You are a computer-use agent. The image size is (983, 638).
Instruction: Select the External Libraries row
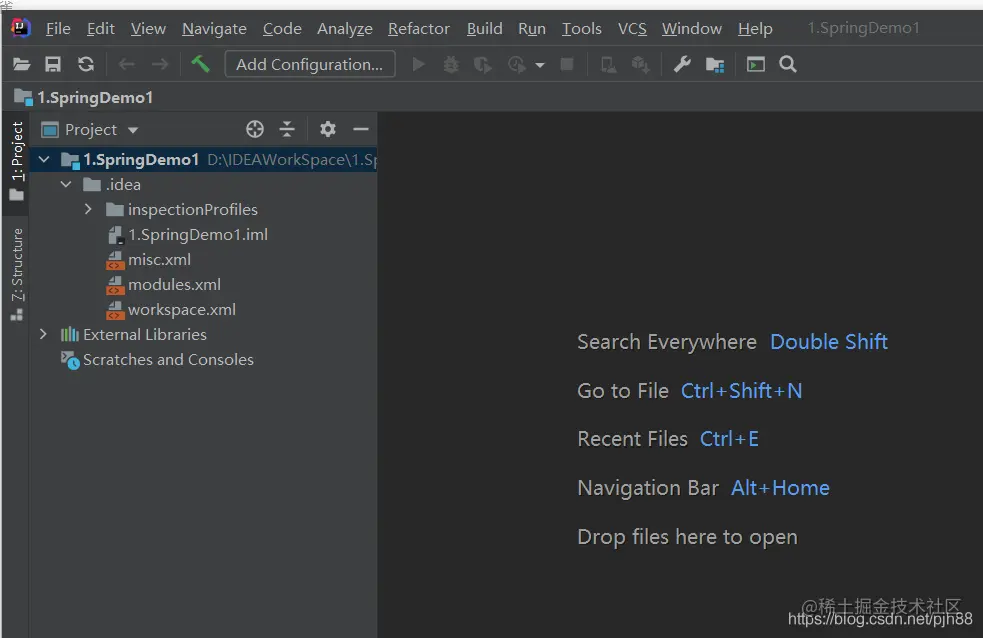pos(204,335)
